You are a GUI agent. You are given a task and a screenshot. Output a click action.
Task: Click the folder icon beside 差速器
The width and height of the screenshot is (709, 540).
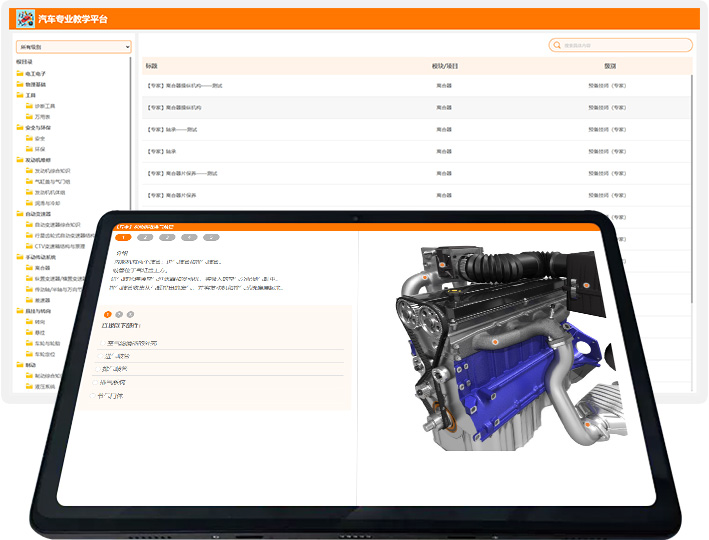click(x=29, y=300)
